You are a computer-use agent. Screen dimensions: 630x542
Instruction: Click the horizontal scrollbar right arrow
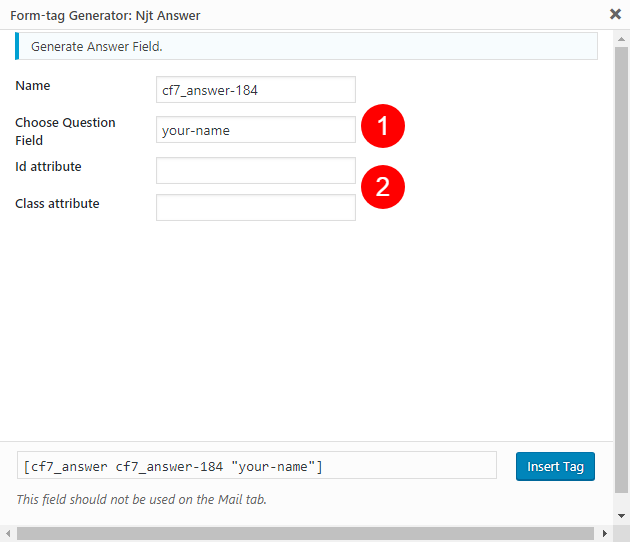tap(604, 534)
